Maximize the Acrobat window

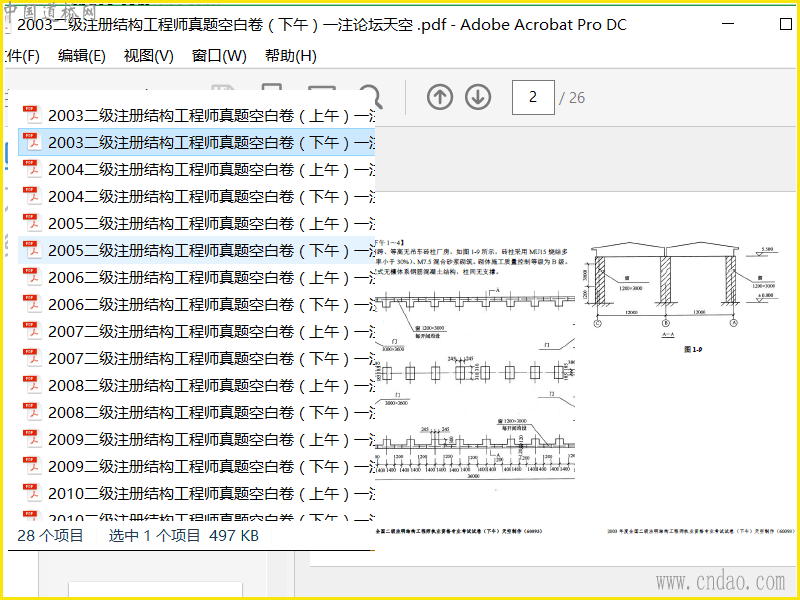(x=786, y=24)
